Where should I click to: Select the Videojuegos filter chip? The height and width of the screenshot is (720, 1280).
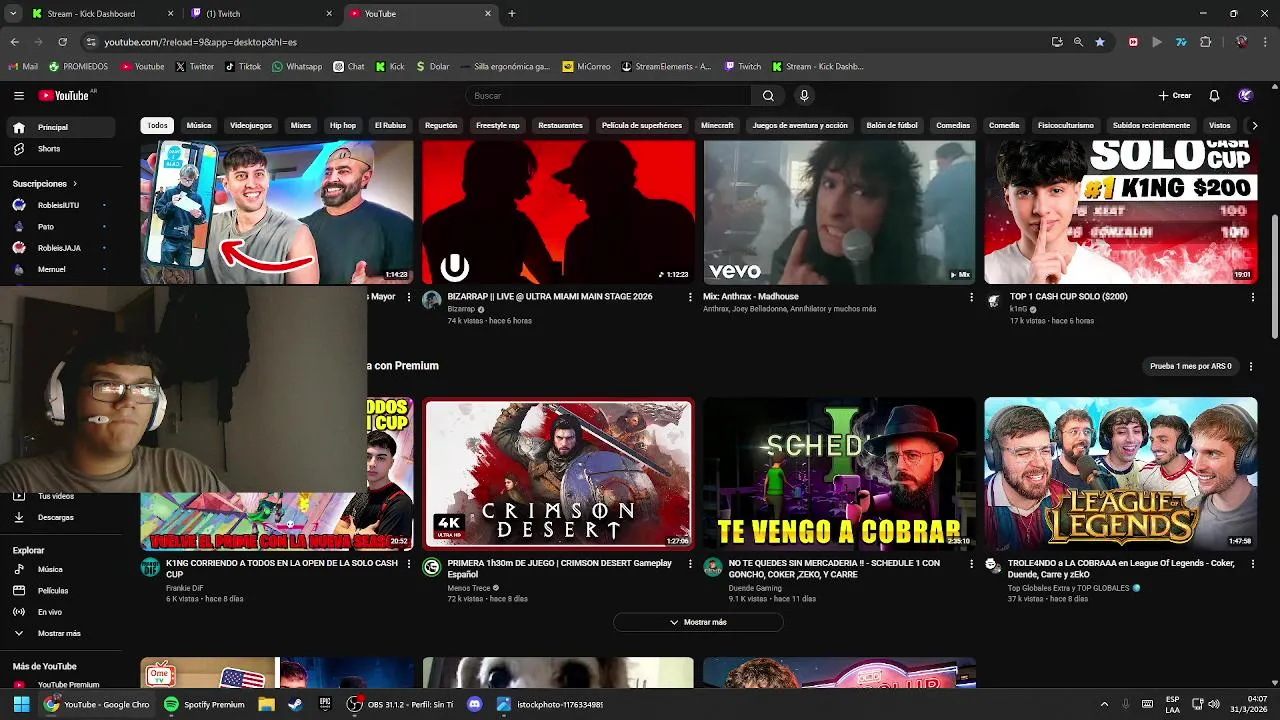[251, 125]
